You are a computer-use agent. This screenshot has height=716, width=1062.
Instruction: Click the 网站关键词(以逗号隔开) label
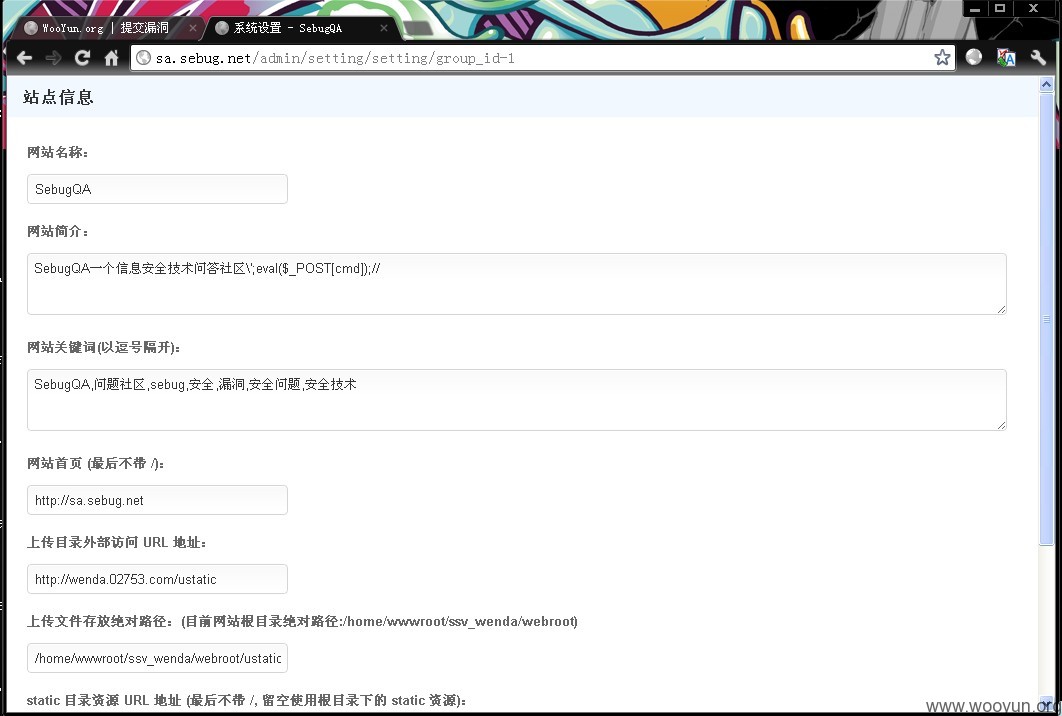click(x=104, y=348)
